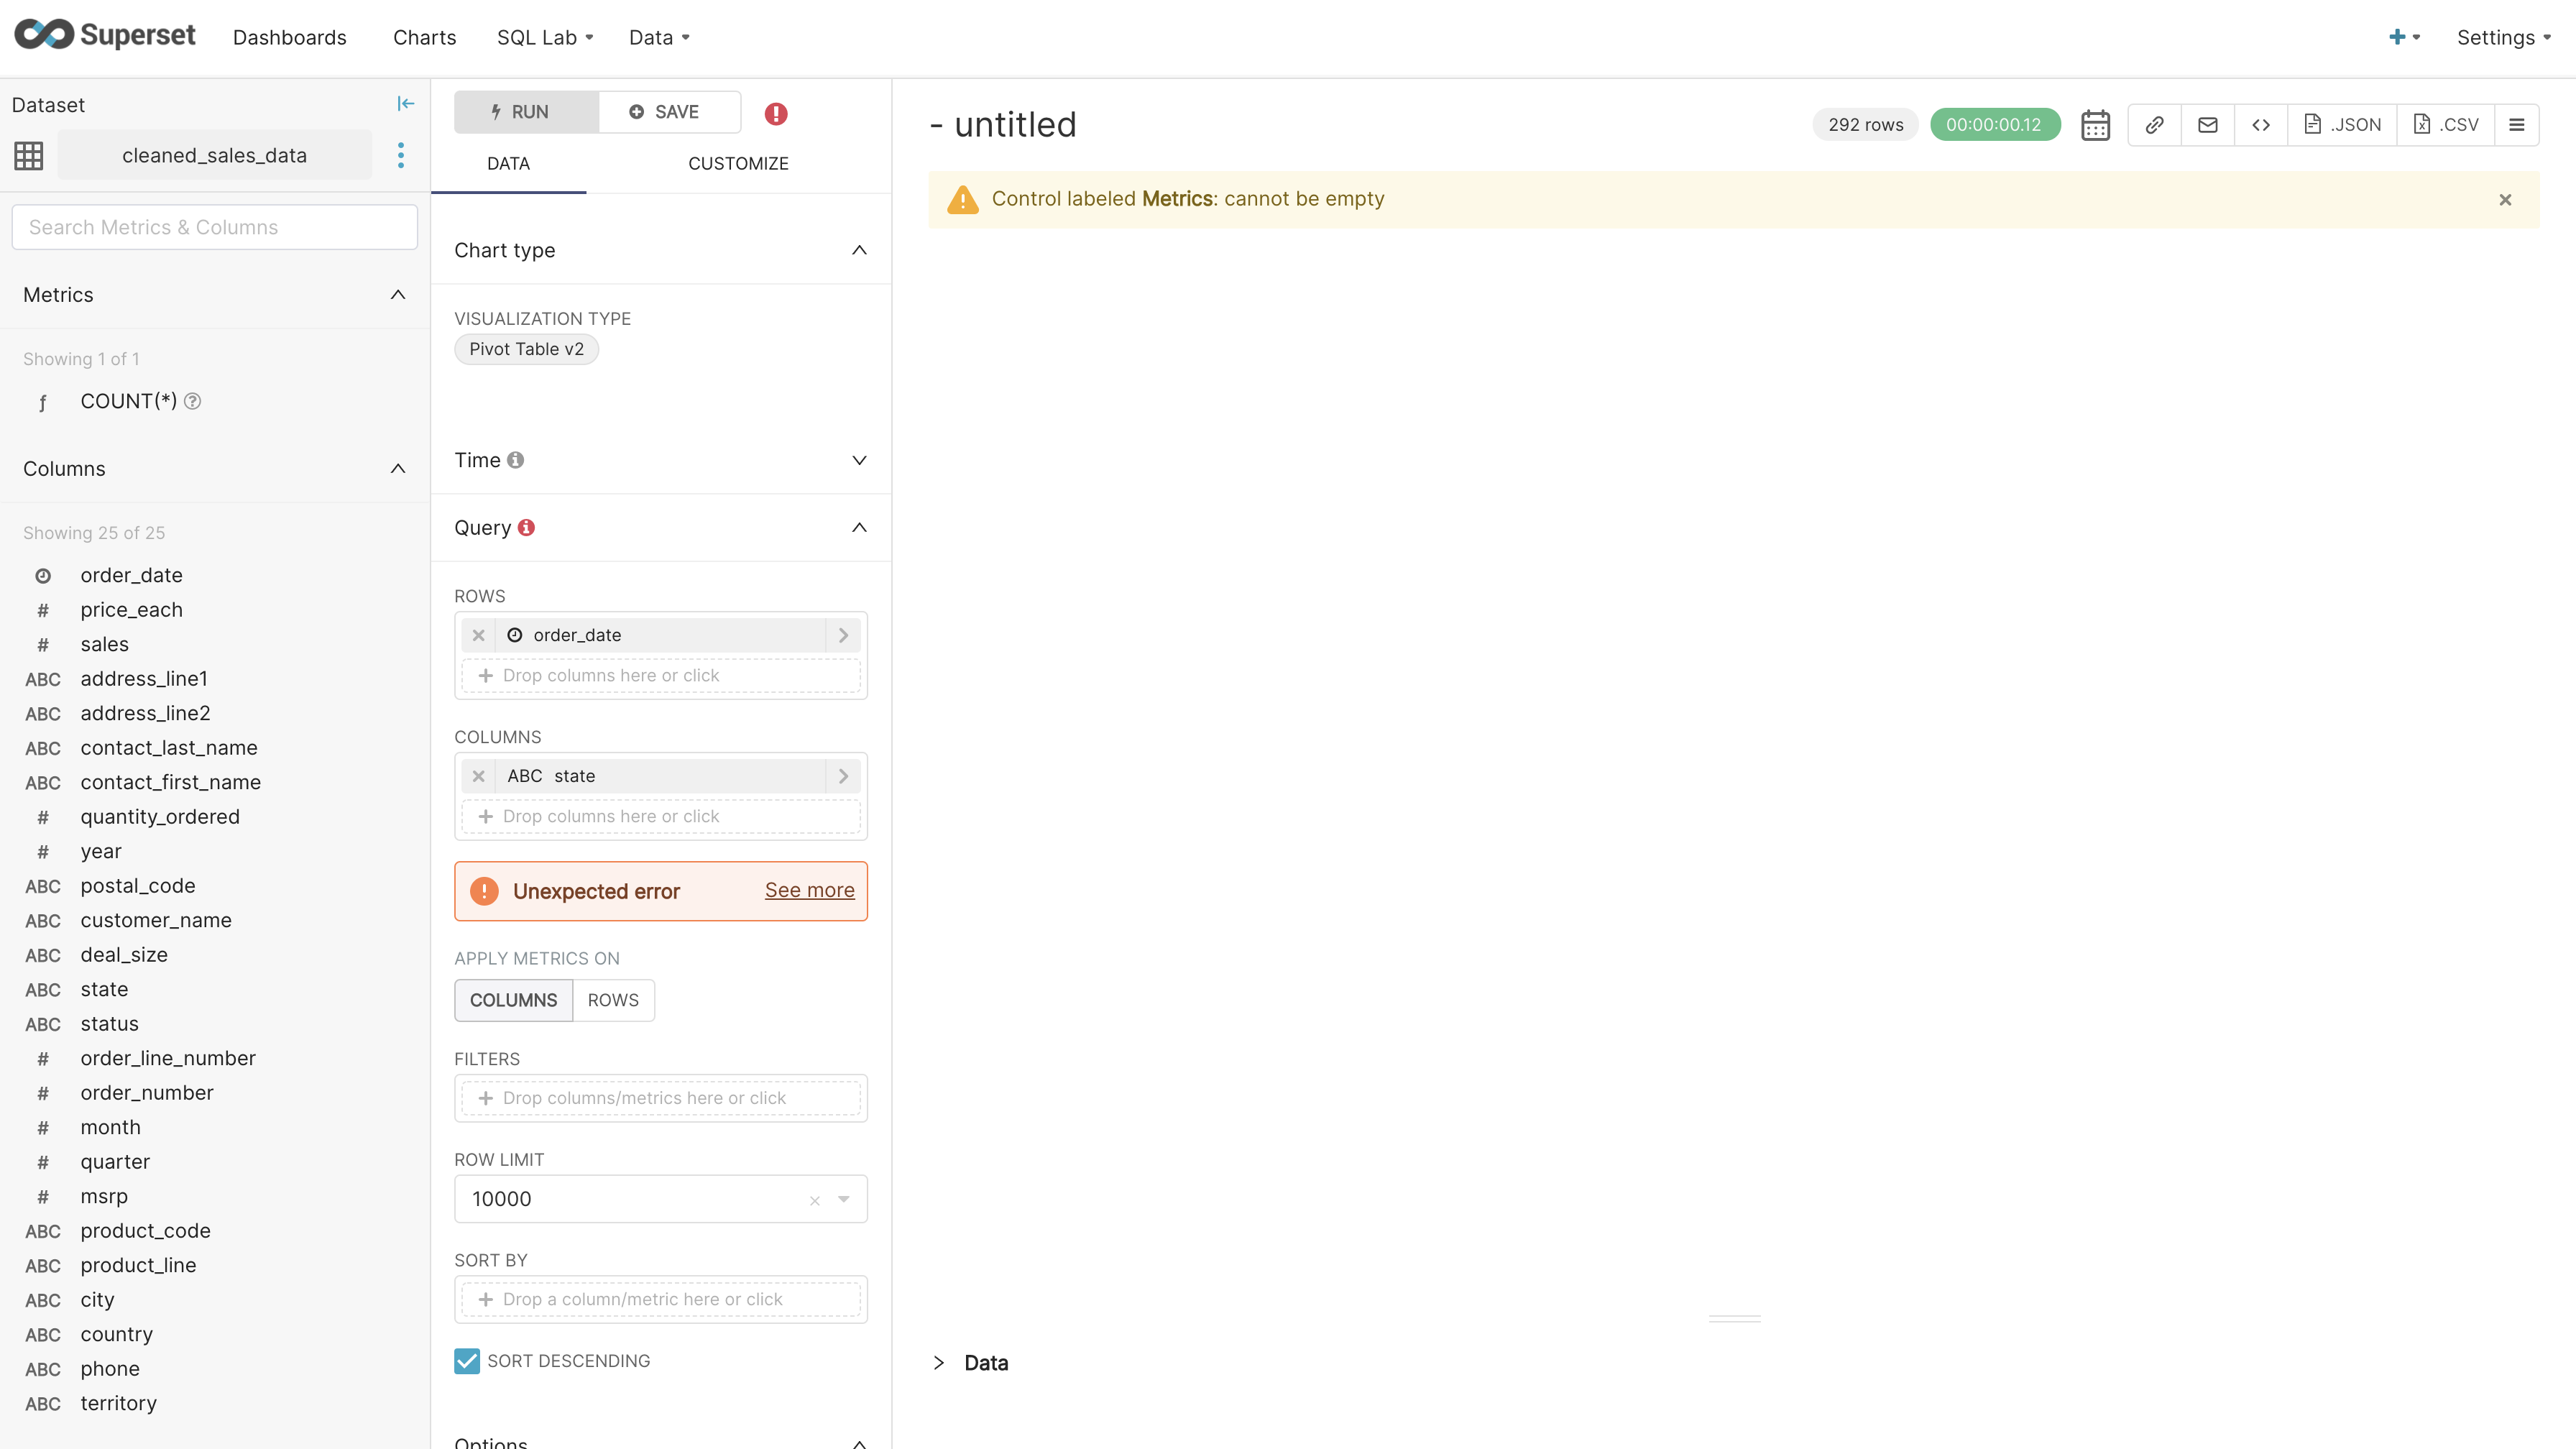Copy the permalink using the link icon
The image size is (2576, 1449).
2155,124
